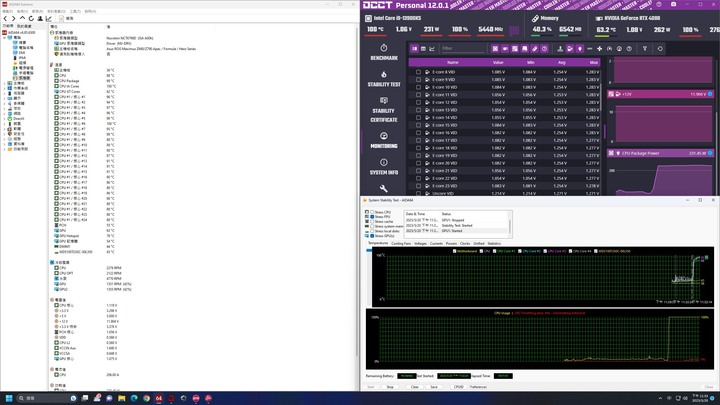720x405 pixels.
Task: Click blue indicator on +12V graph header
Action: pos(710,94)
